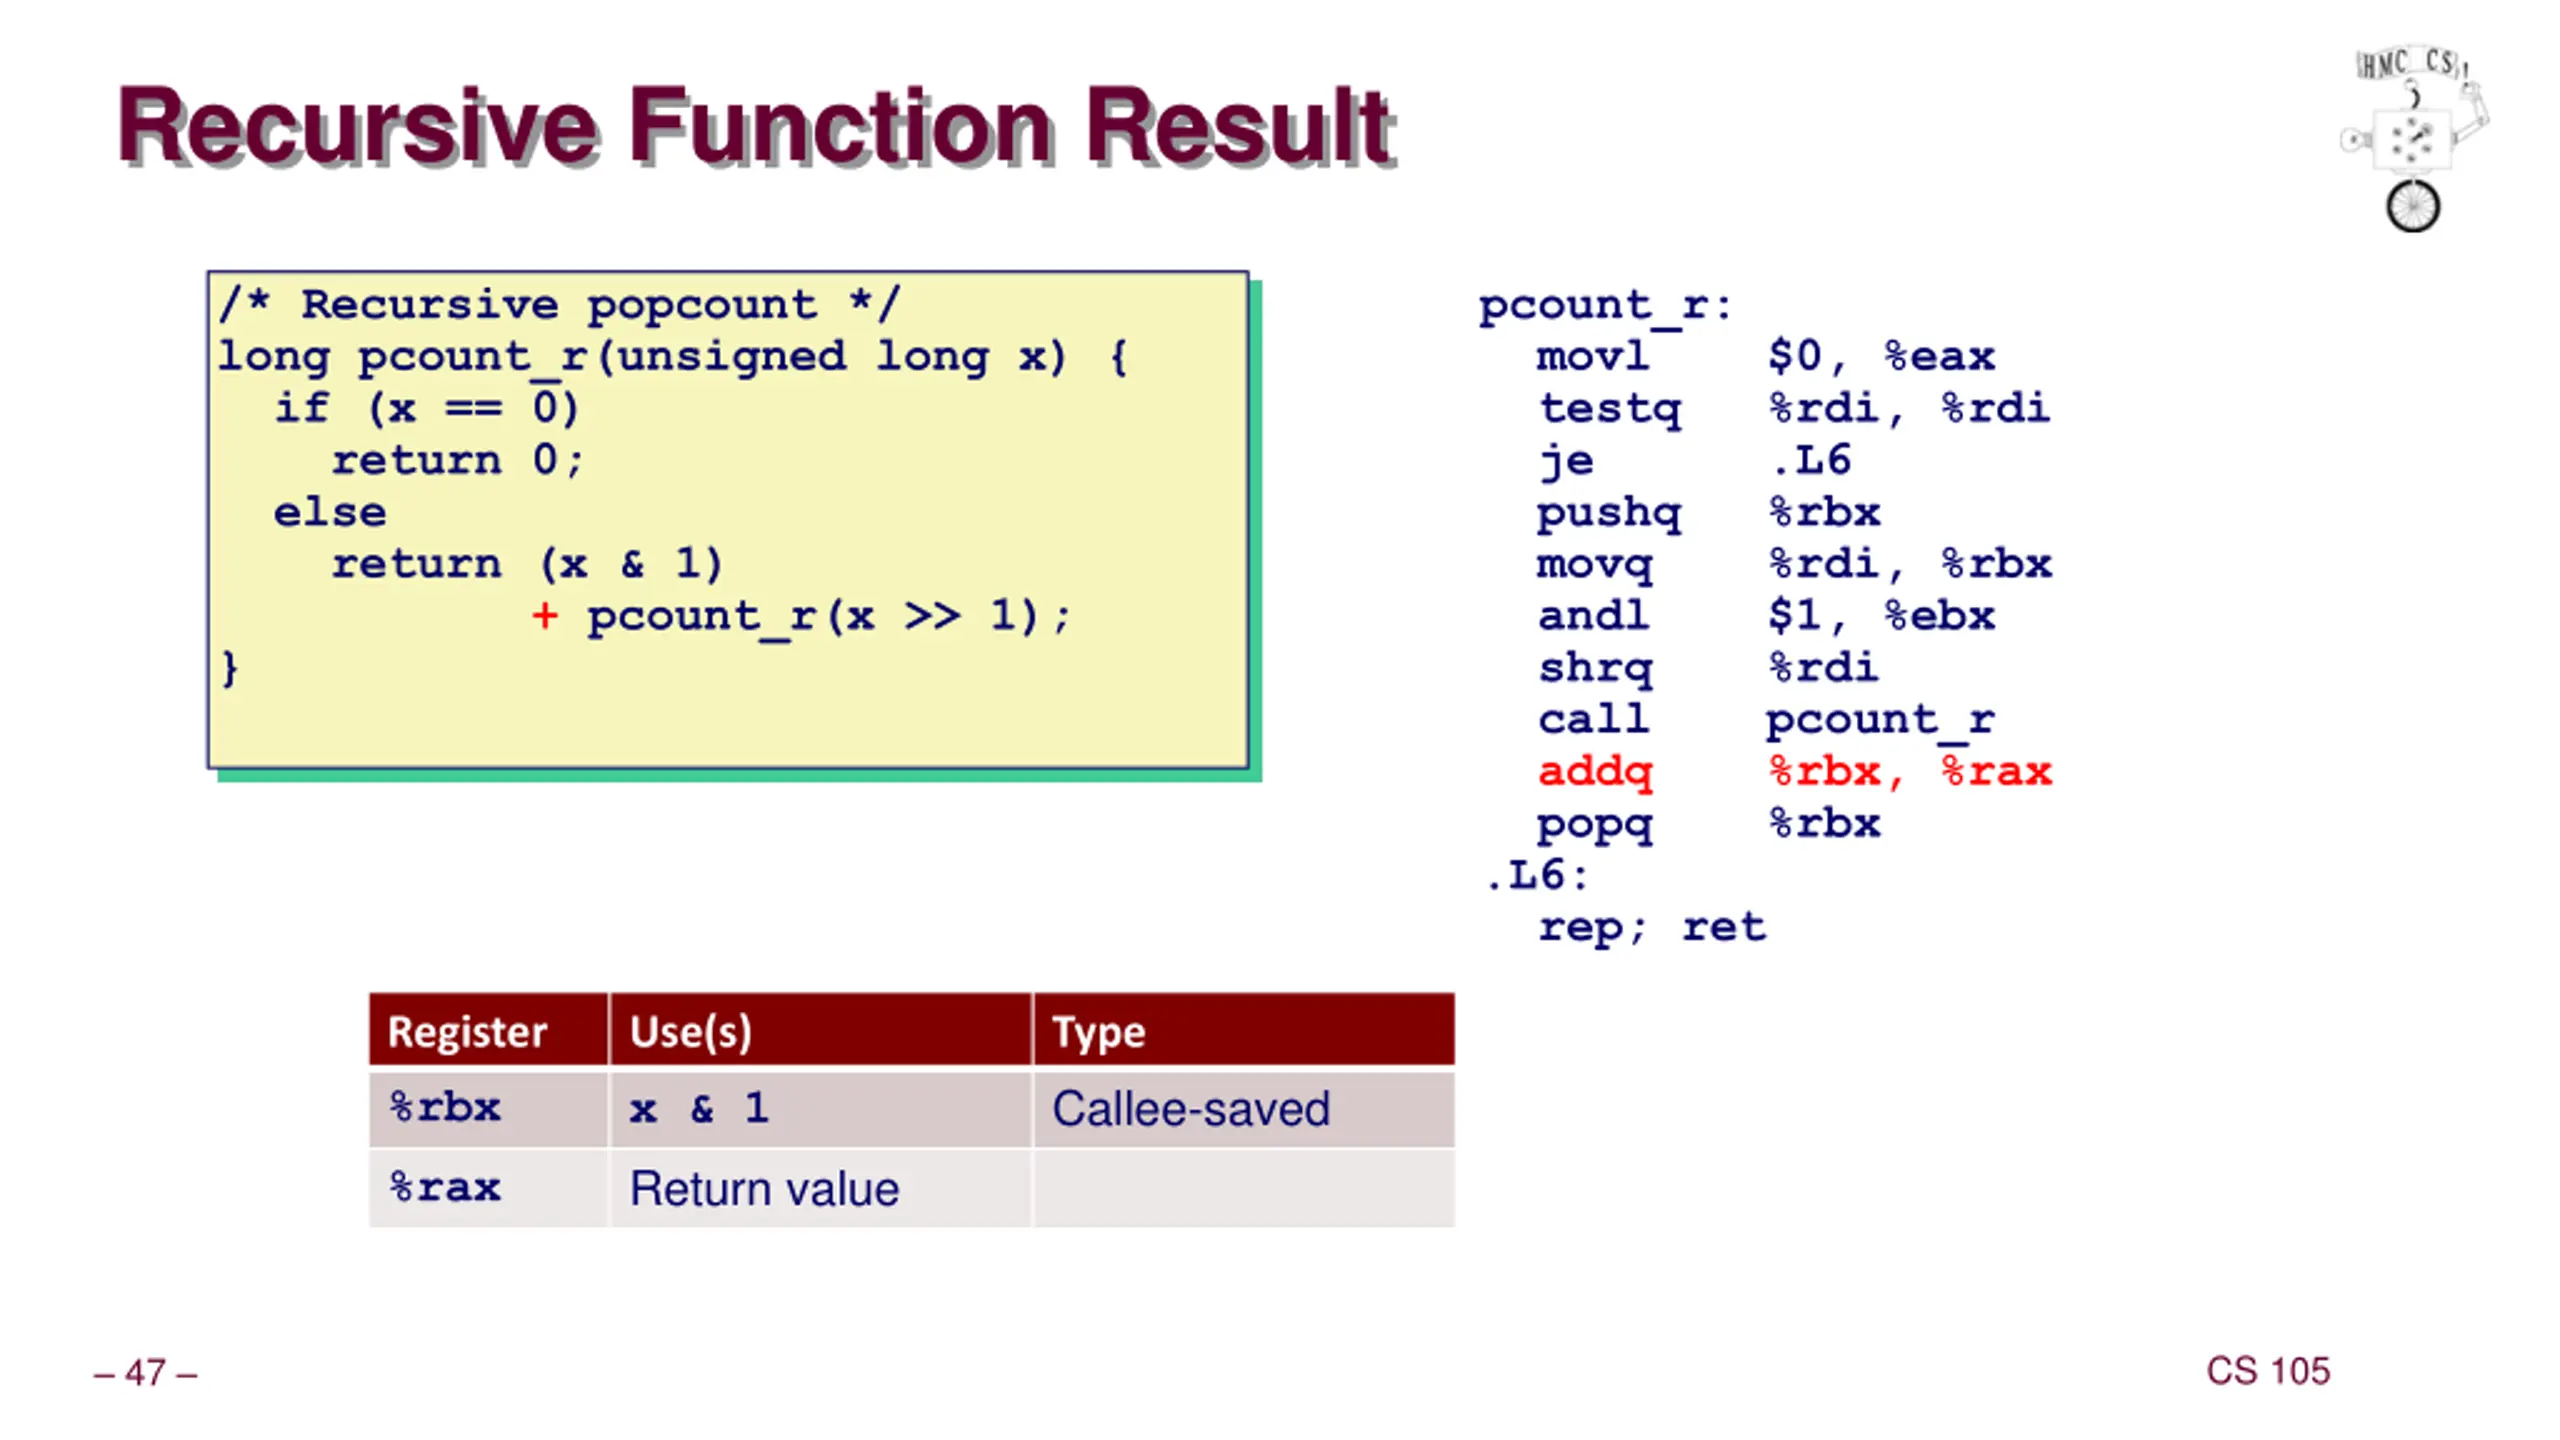Click the %rax cell in register table
Viewport: 2560px width, 1440px height.
(x=488, y=1189)
